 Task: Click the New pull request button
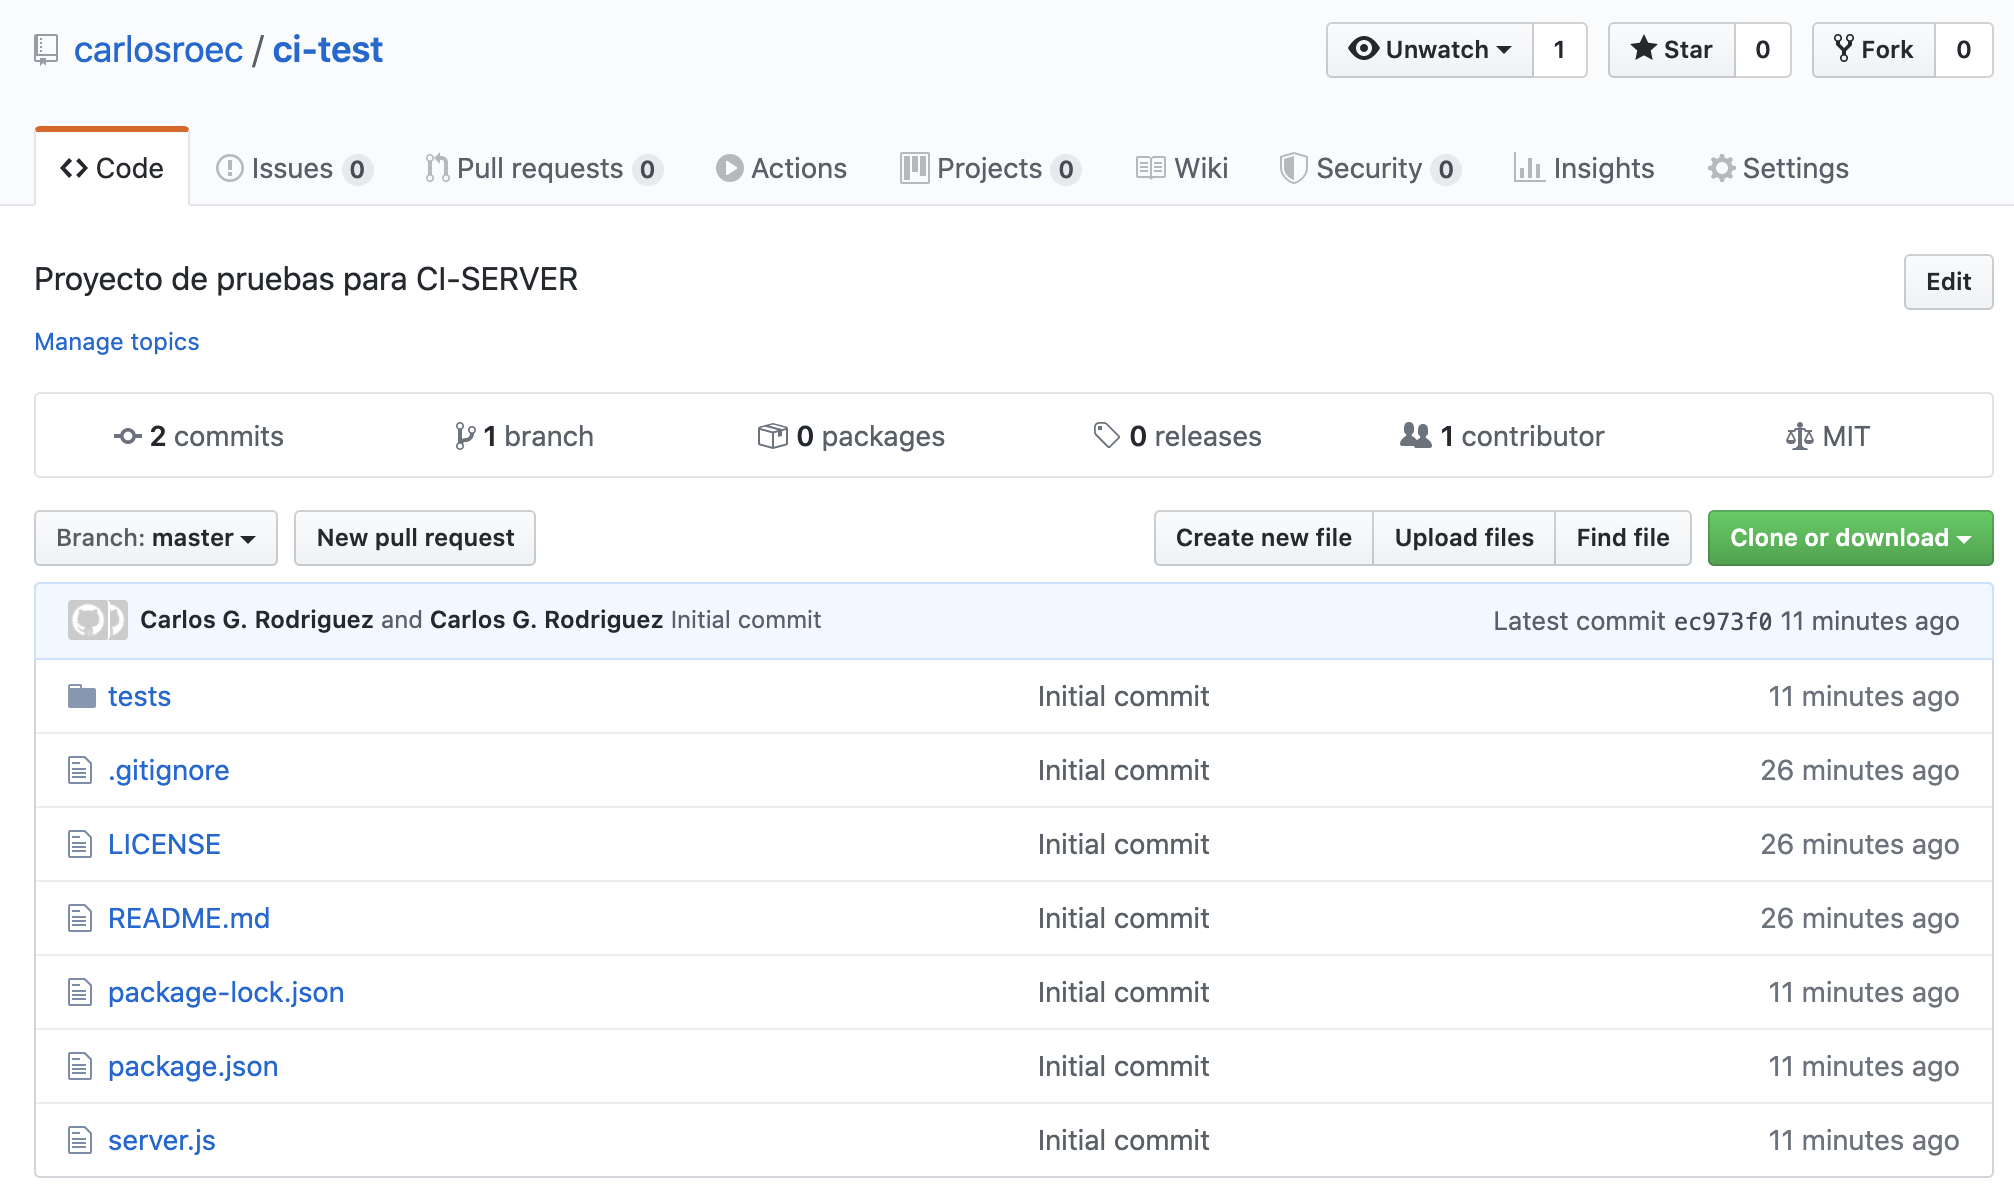415,538
